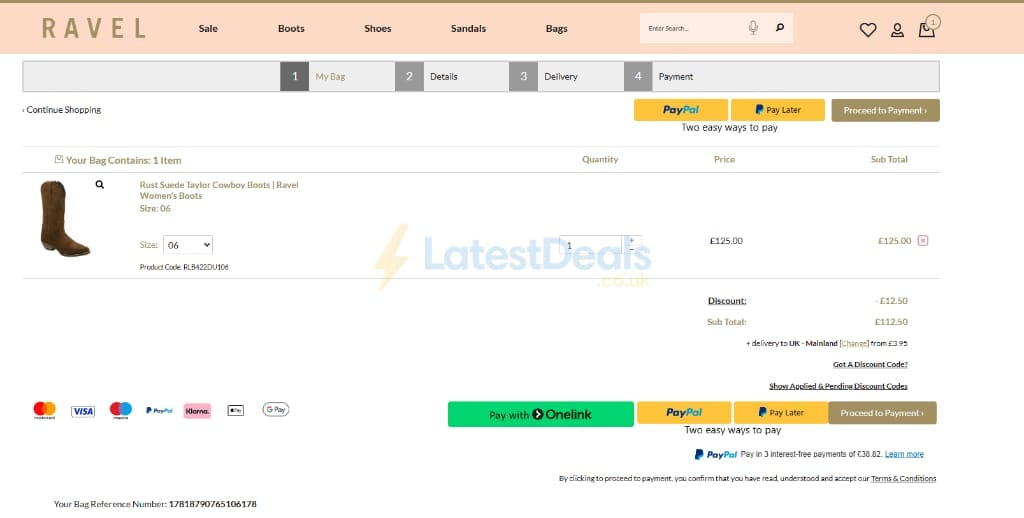This screenshot has height=518, width=1024.
Task: Click the bottom Pay Later button
Action: pyautogui.click(x=780, y=412)
